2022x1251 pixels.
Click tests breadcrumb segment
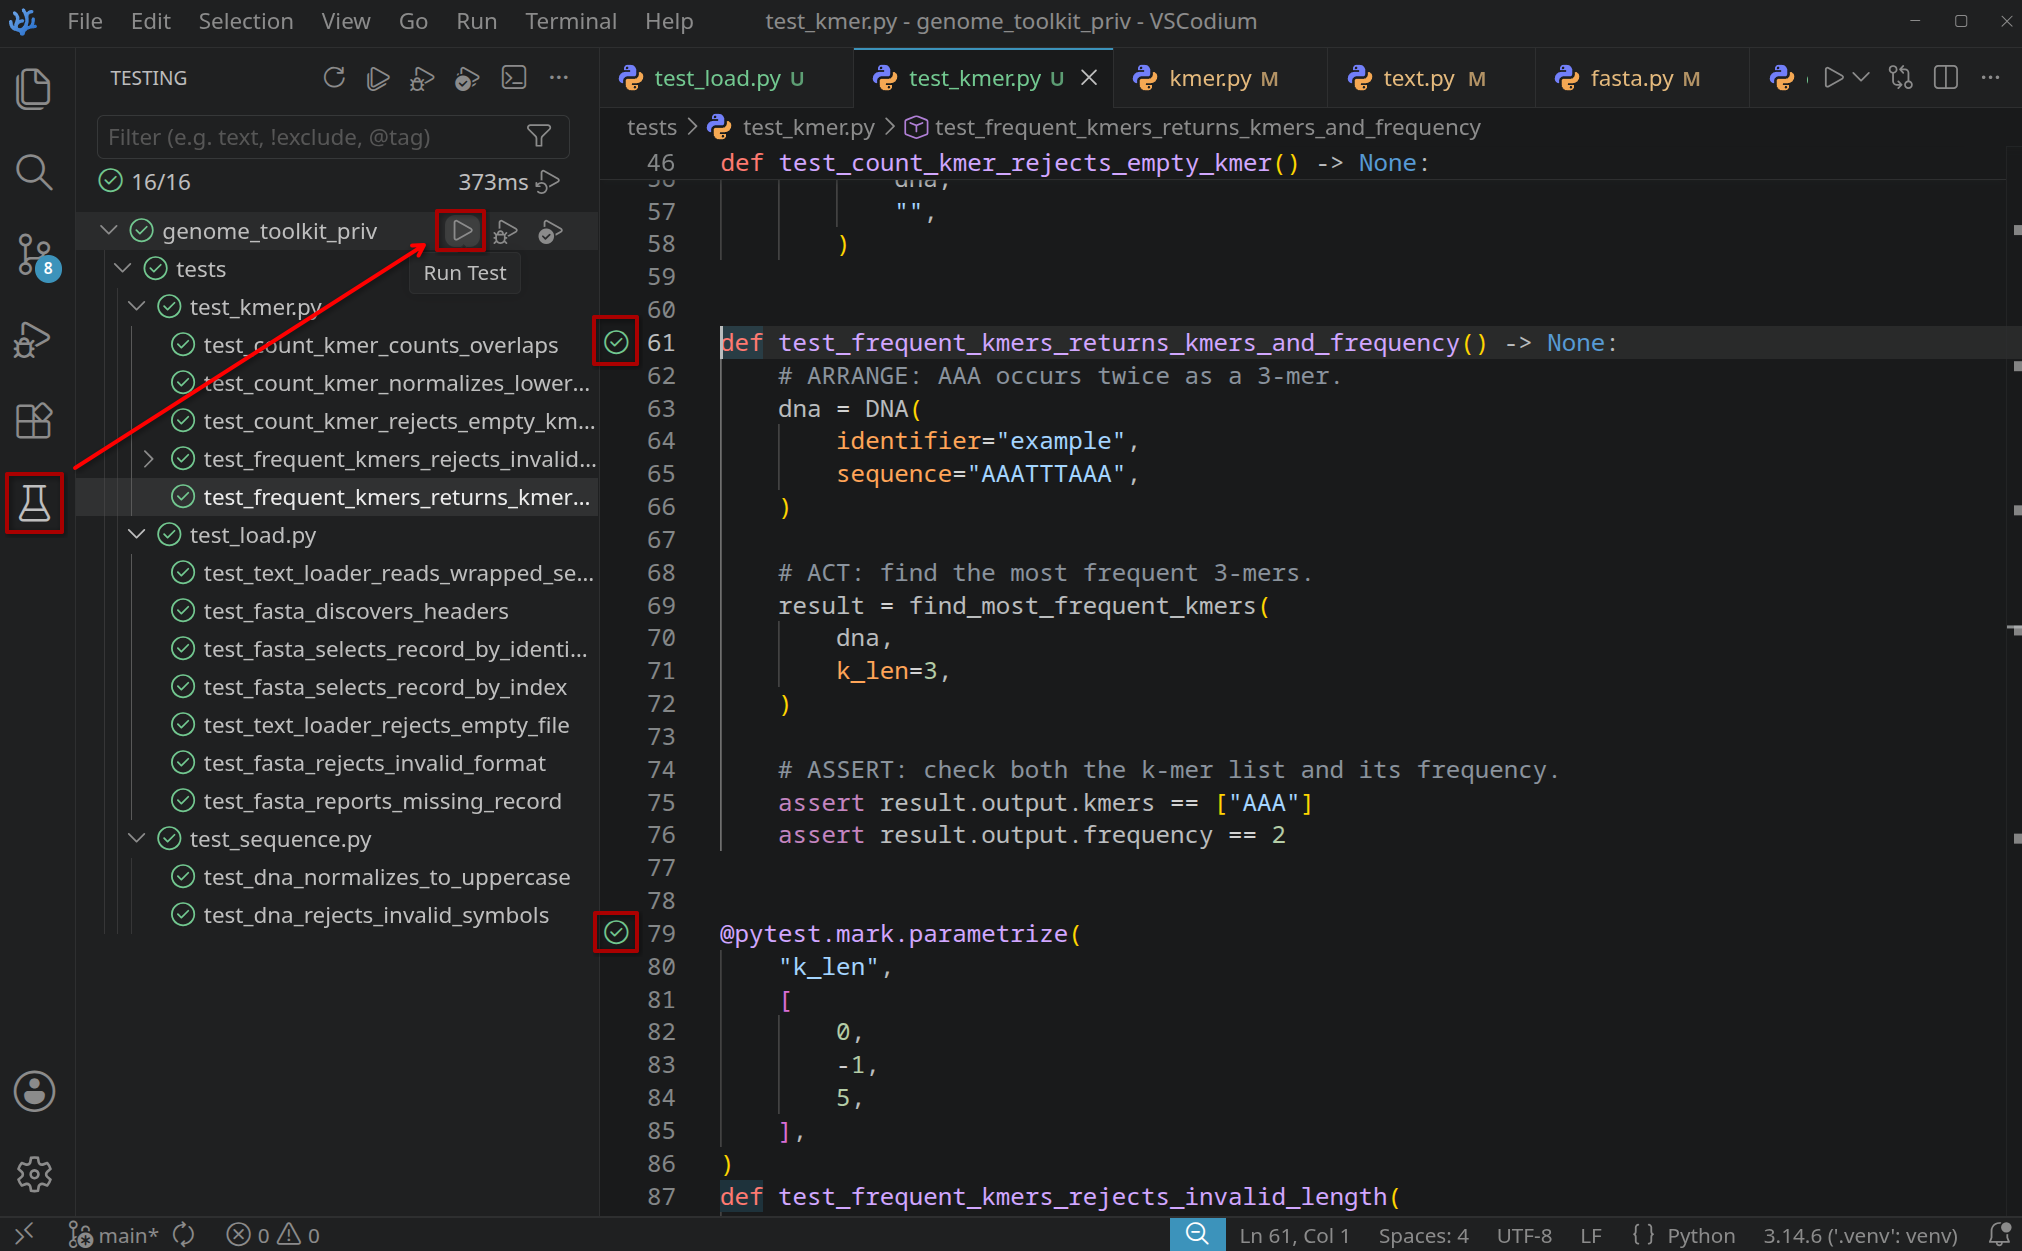pos(651,127)
